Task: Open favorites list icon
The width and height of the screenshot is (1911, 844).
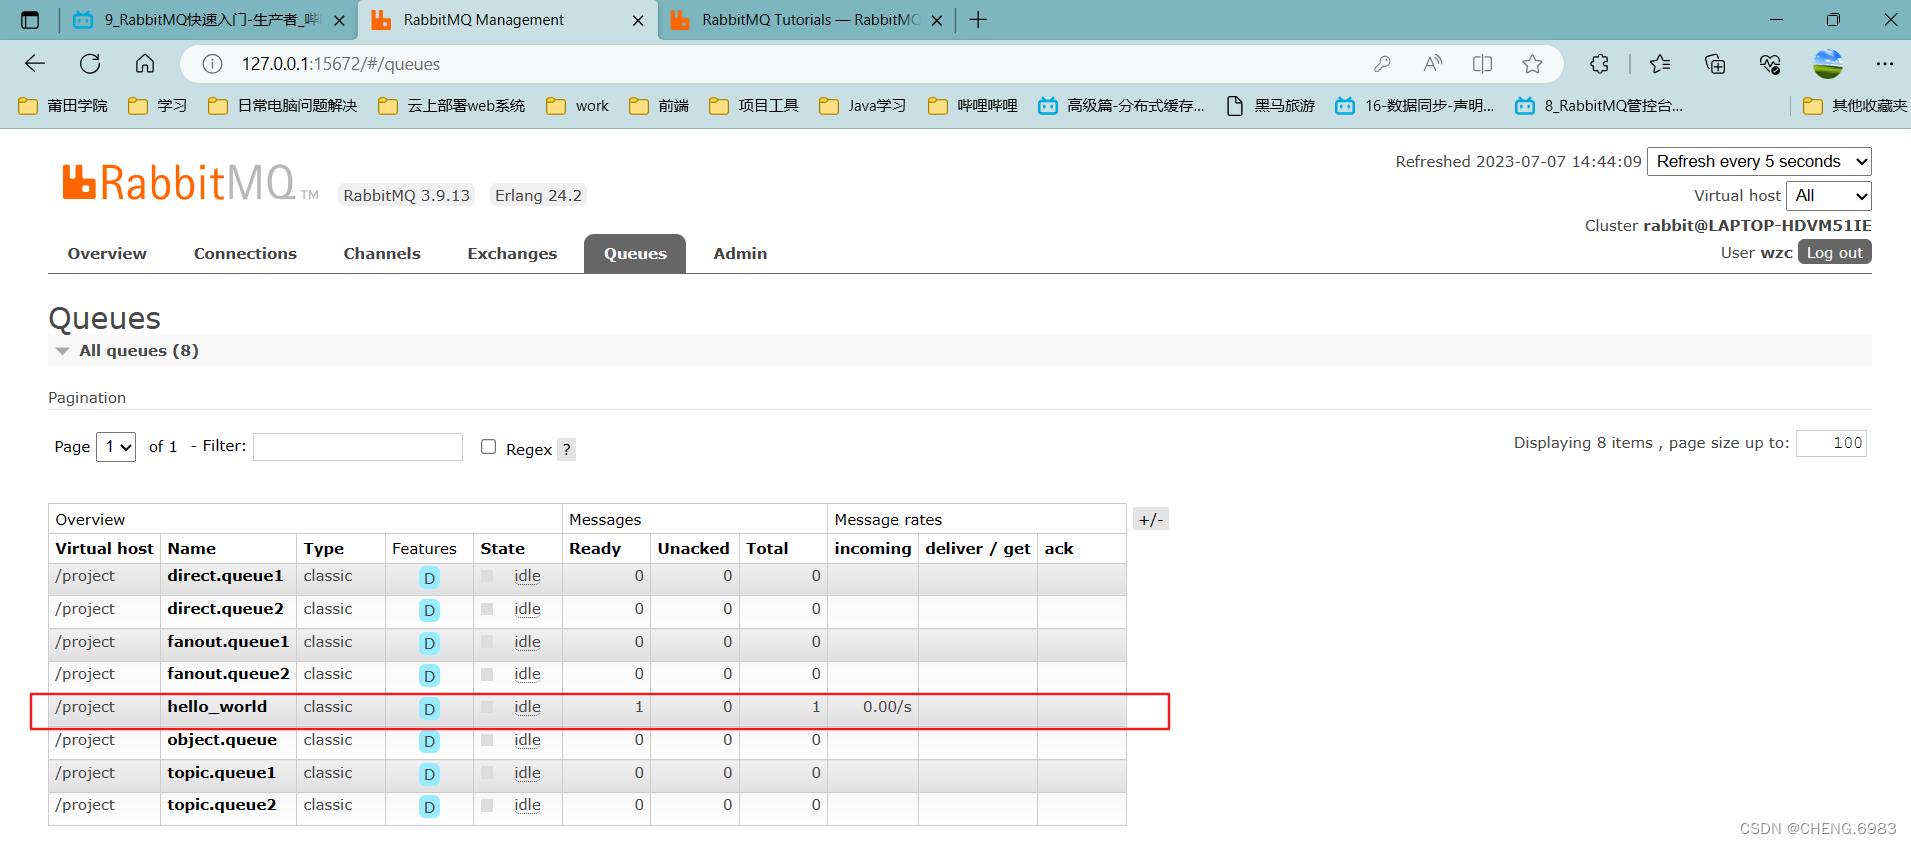Action: (x=1660, y=64)
